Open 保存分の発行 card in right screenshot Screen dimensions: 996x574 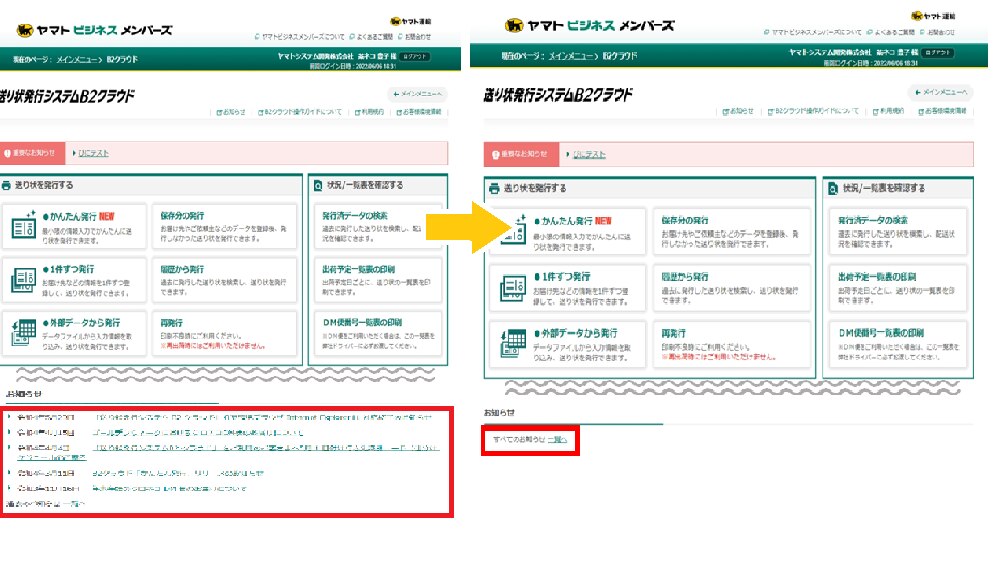(732, 232)
